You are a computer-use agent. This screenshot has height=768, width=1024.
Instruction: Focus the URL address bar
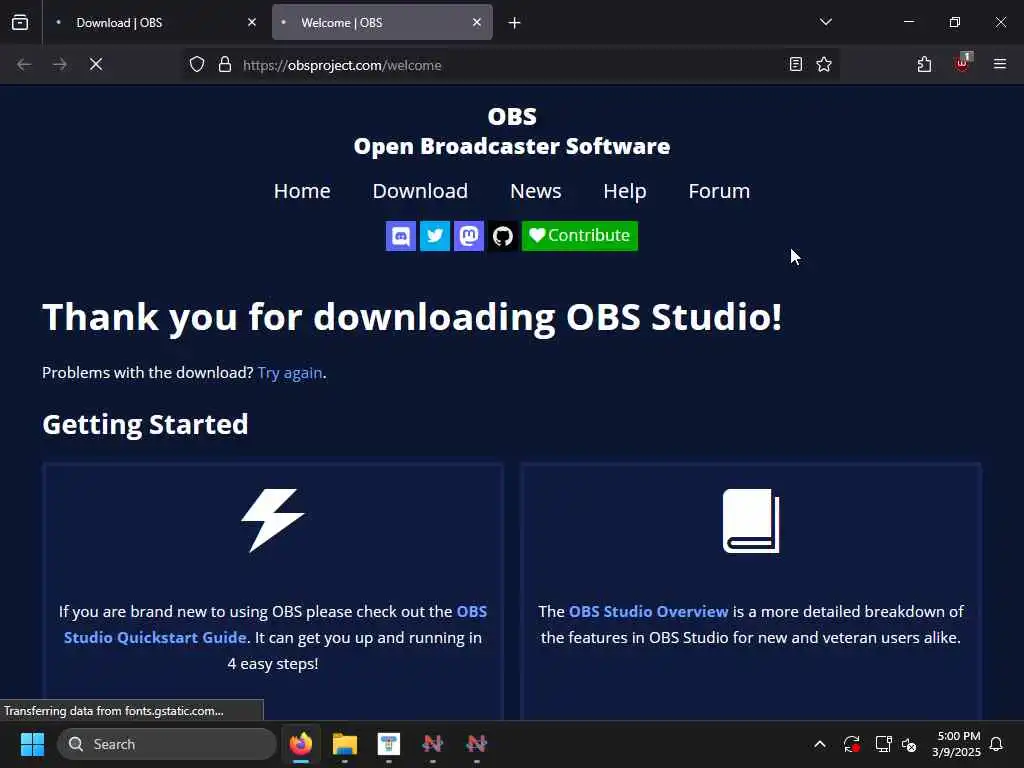coord(509,65)
